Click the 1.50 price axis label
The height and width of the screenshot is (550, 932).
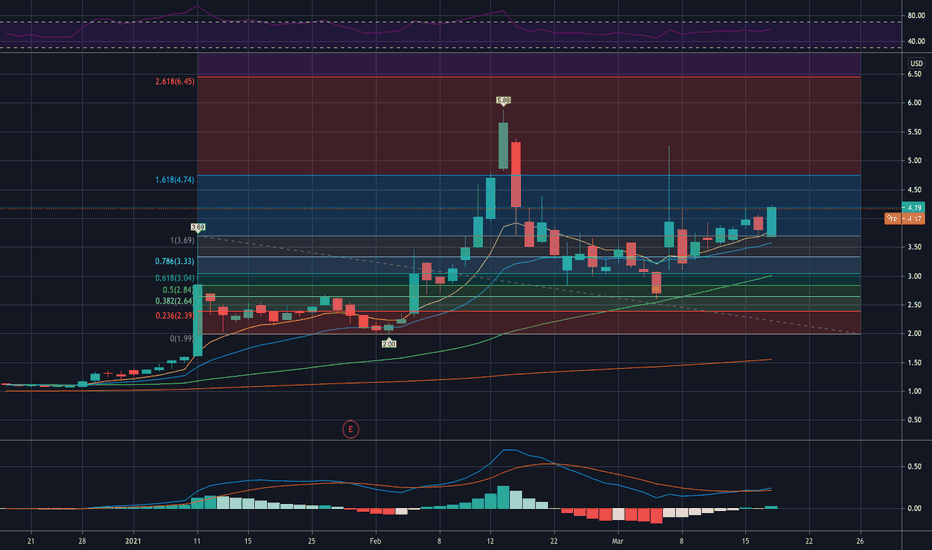pyautogui.click(x=914, y=362)
